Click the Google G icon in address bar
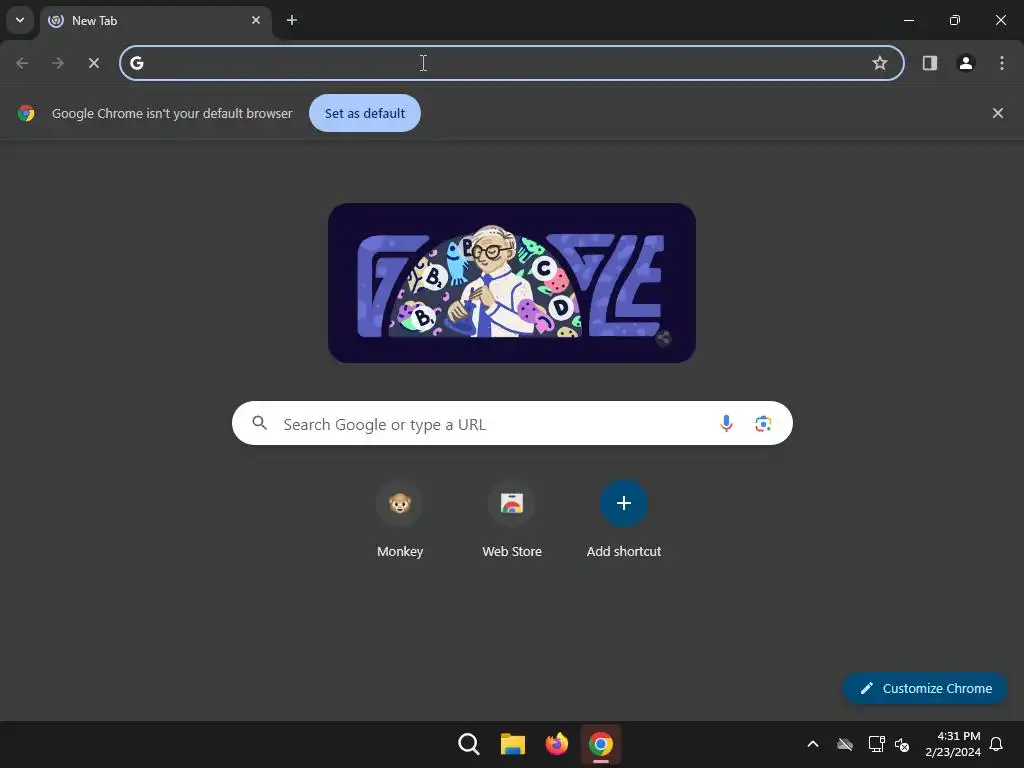 click(136, 63)
